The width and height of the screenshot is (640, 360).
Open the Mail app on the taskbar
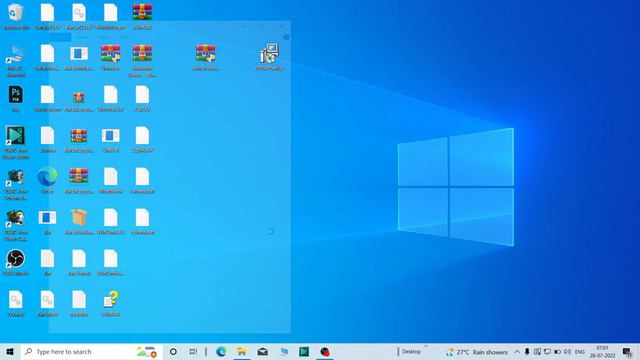click(x=262, y=351)
